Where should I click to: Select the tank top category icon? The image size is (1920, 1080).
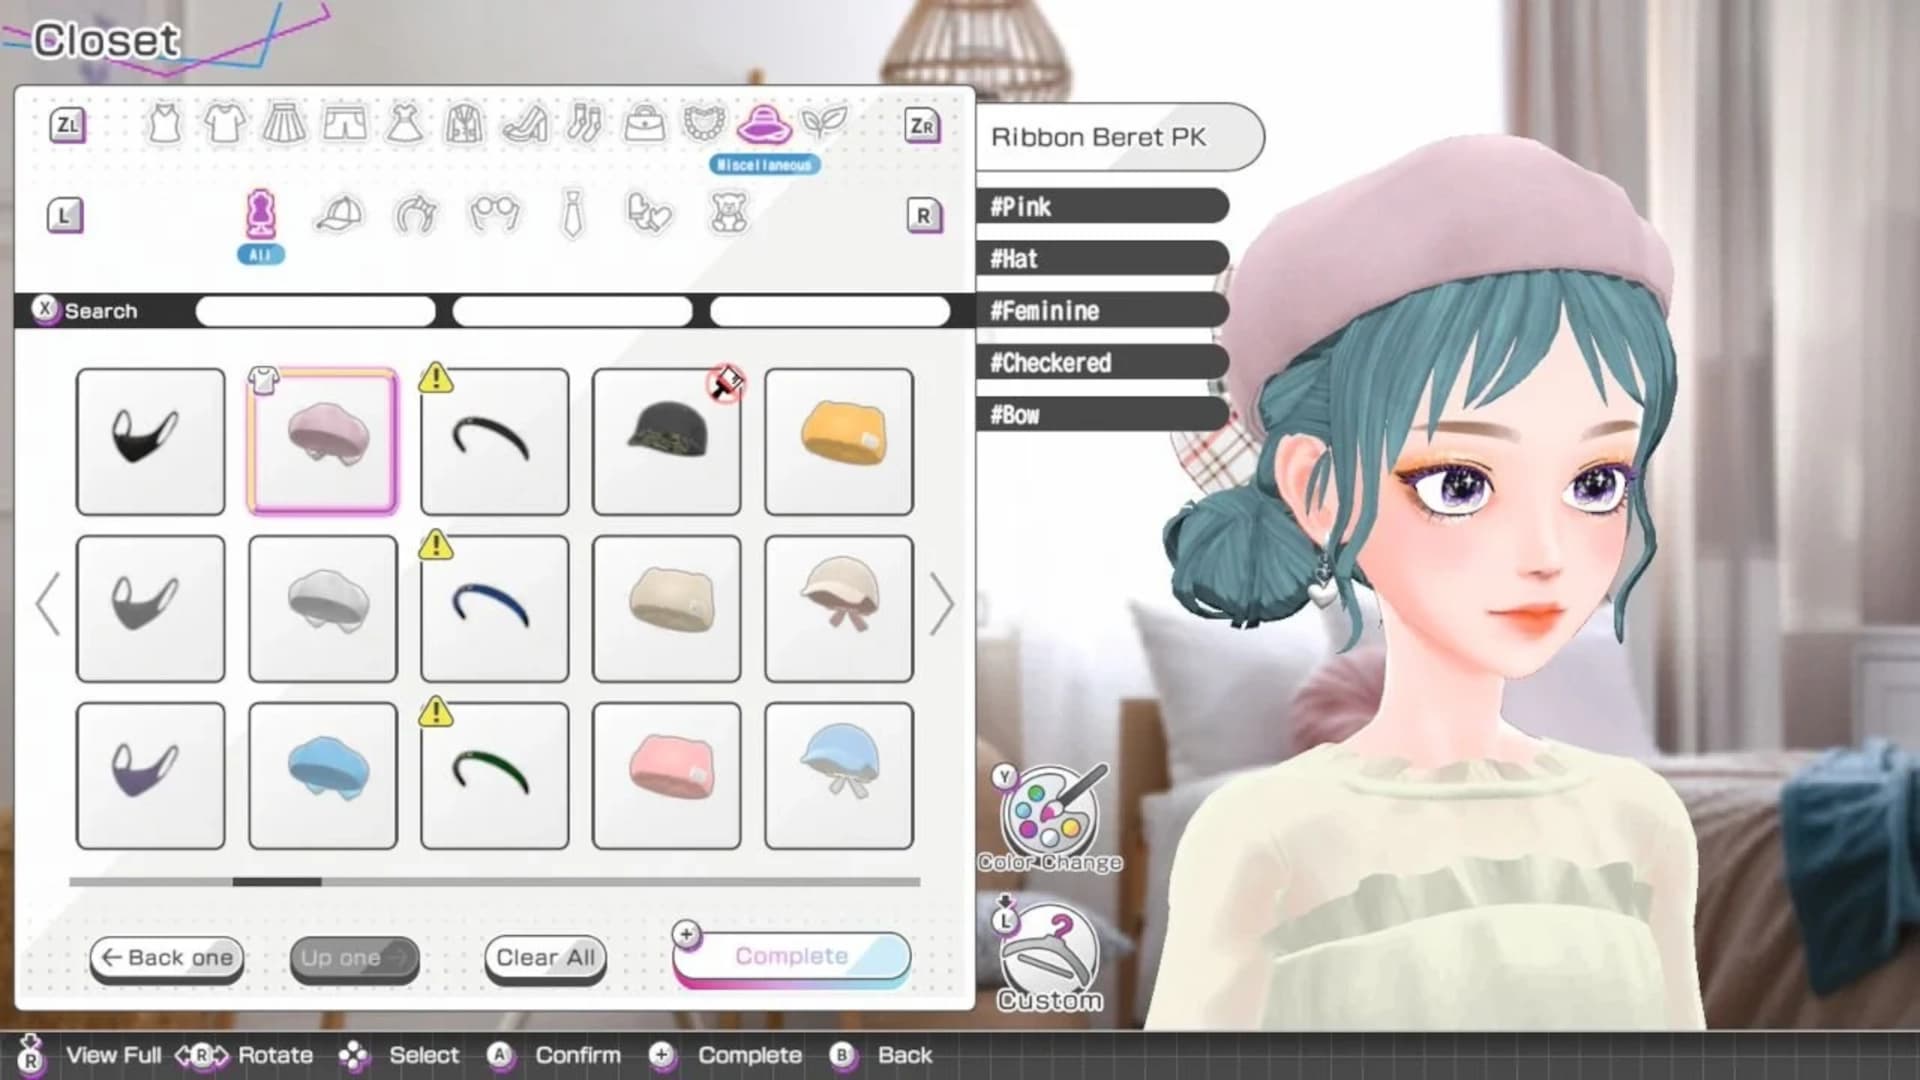[165, 124]
